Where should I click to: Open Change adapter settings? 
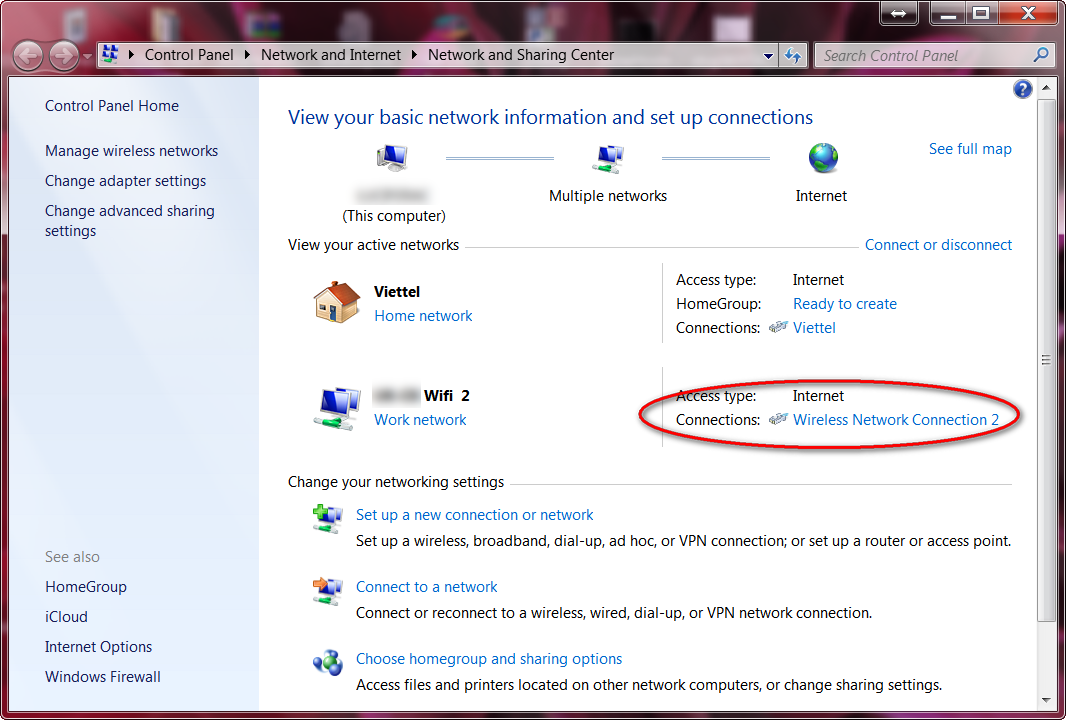[x=125, y=180]
